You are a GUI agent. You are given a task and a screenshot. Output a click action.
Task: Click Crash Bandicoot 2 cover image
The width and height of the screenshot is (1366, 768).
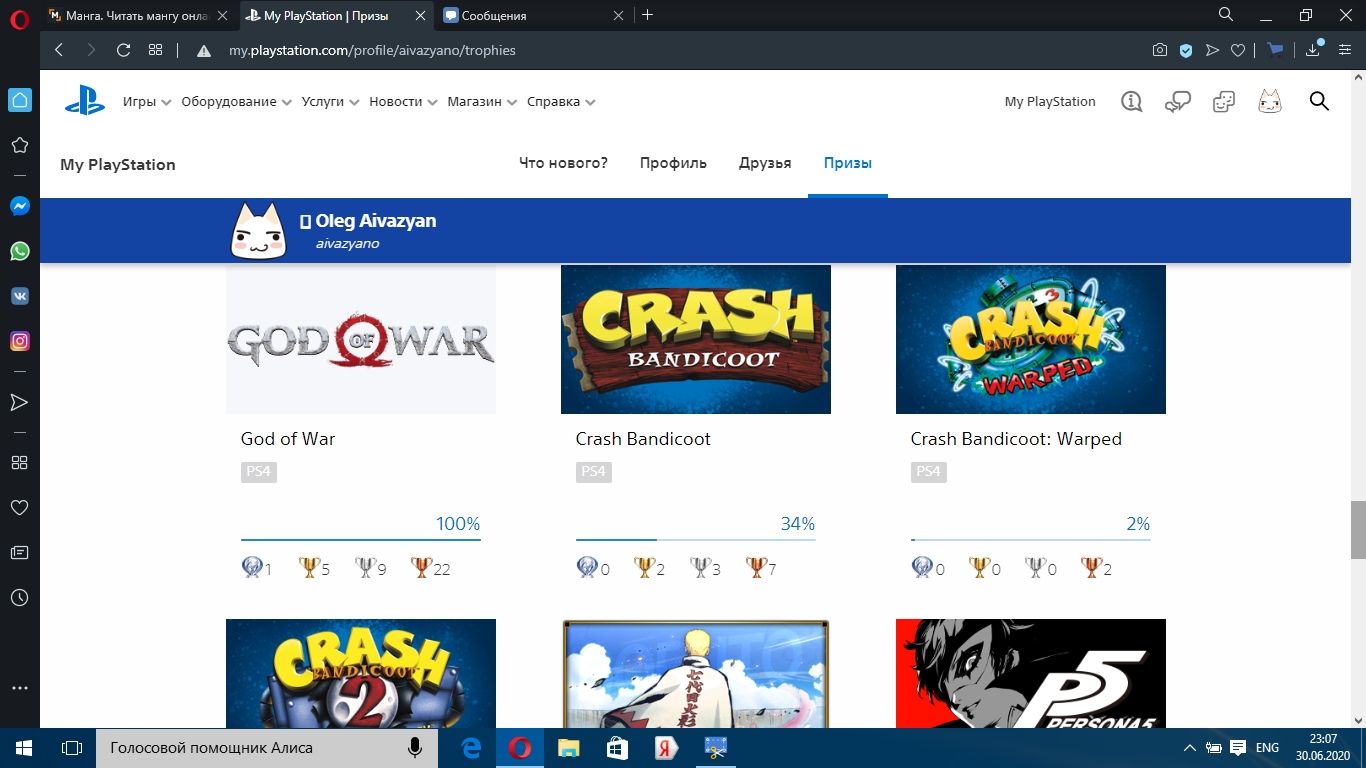361,674
